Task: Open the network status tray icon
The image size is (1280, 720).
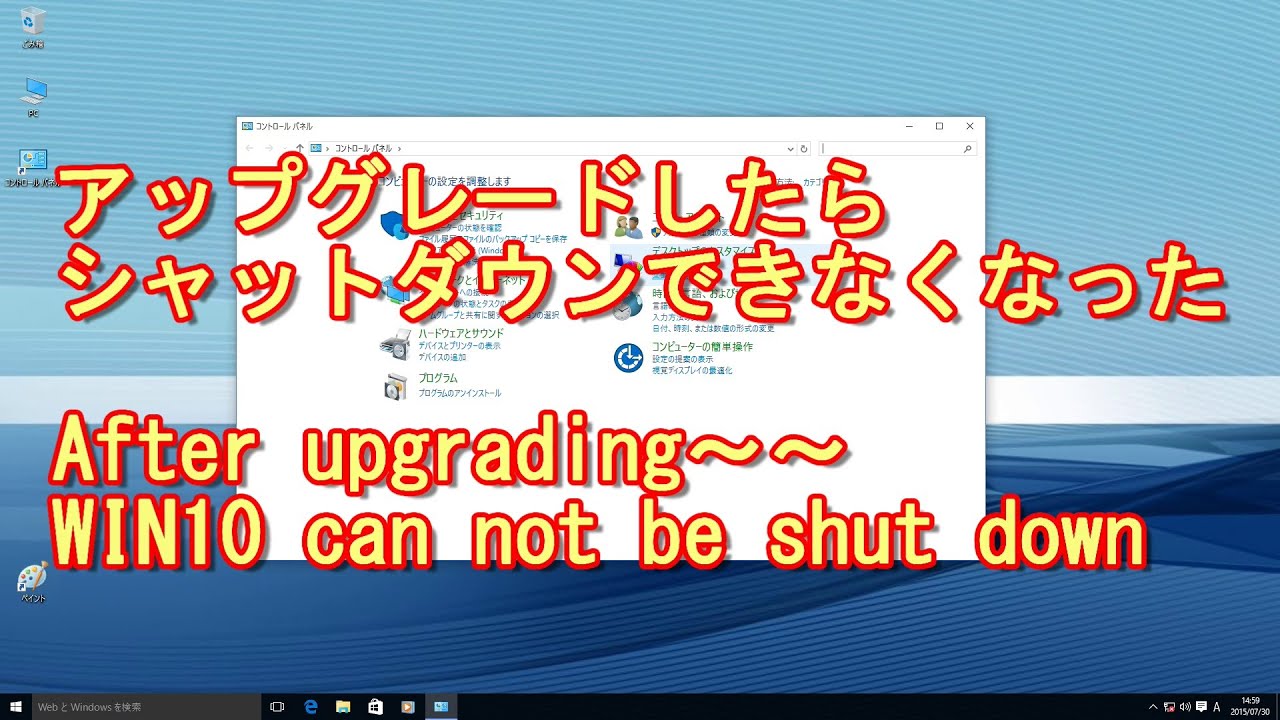Action: (x=1169, y=707)
